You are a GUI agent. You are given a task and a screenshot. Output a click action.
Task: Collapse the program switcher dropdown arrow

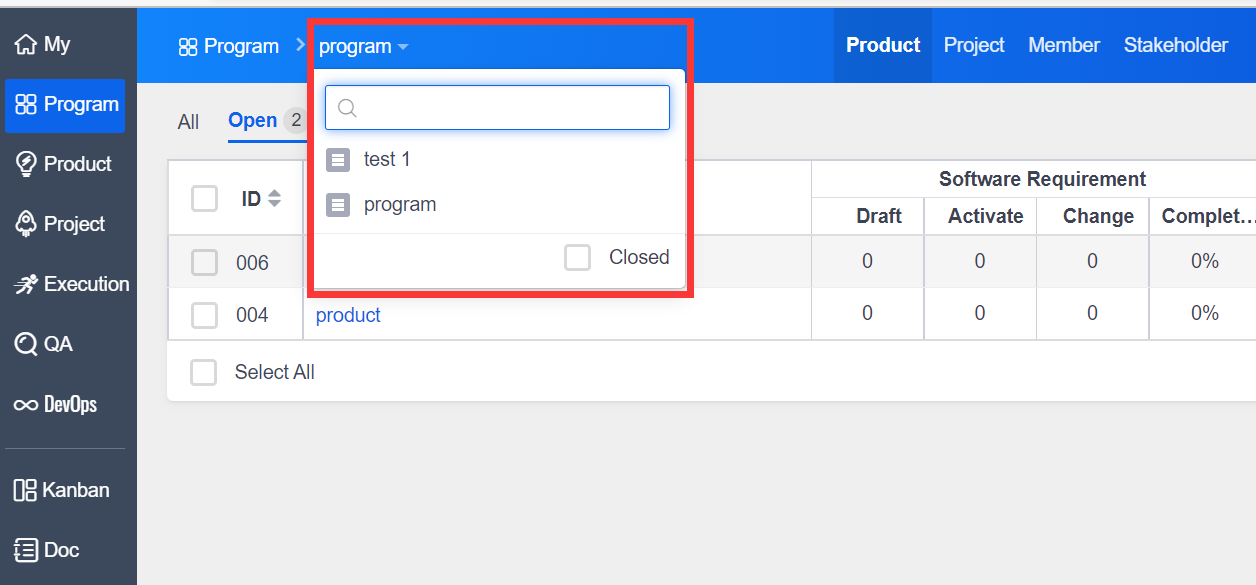[x=402, y=47]
